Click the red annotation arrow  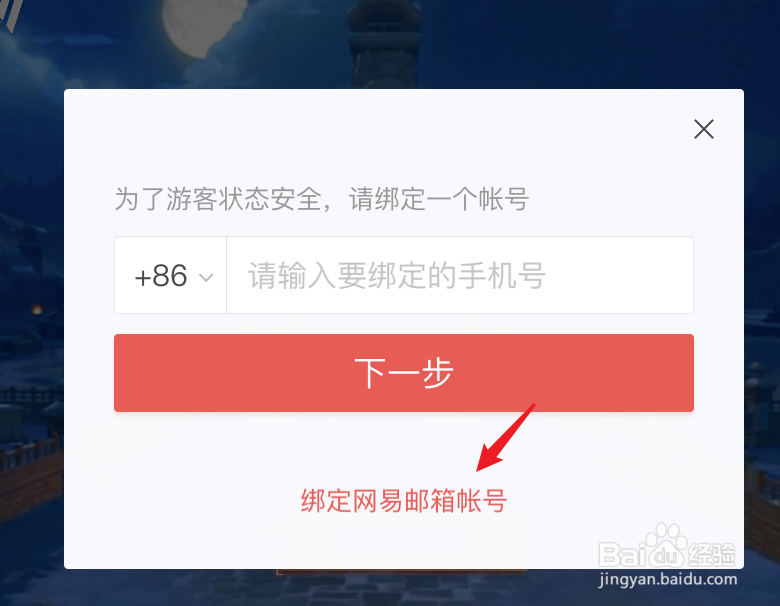504,438
